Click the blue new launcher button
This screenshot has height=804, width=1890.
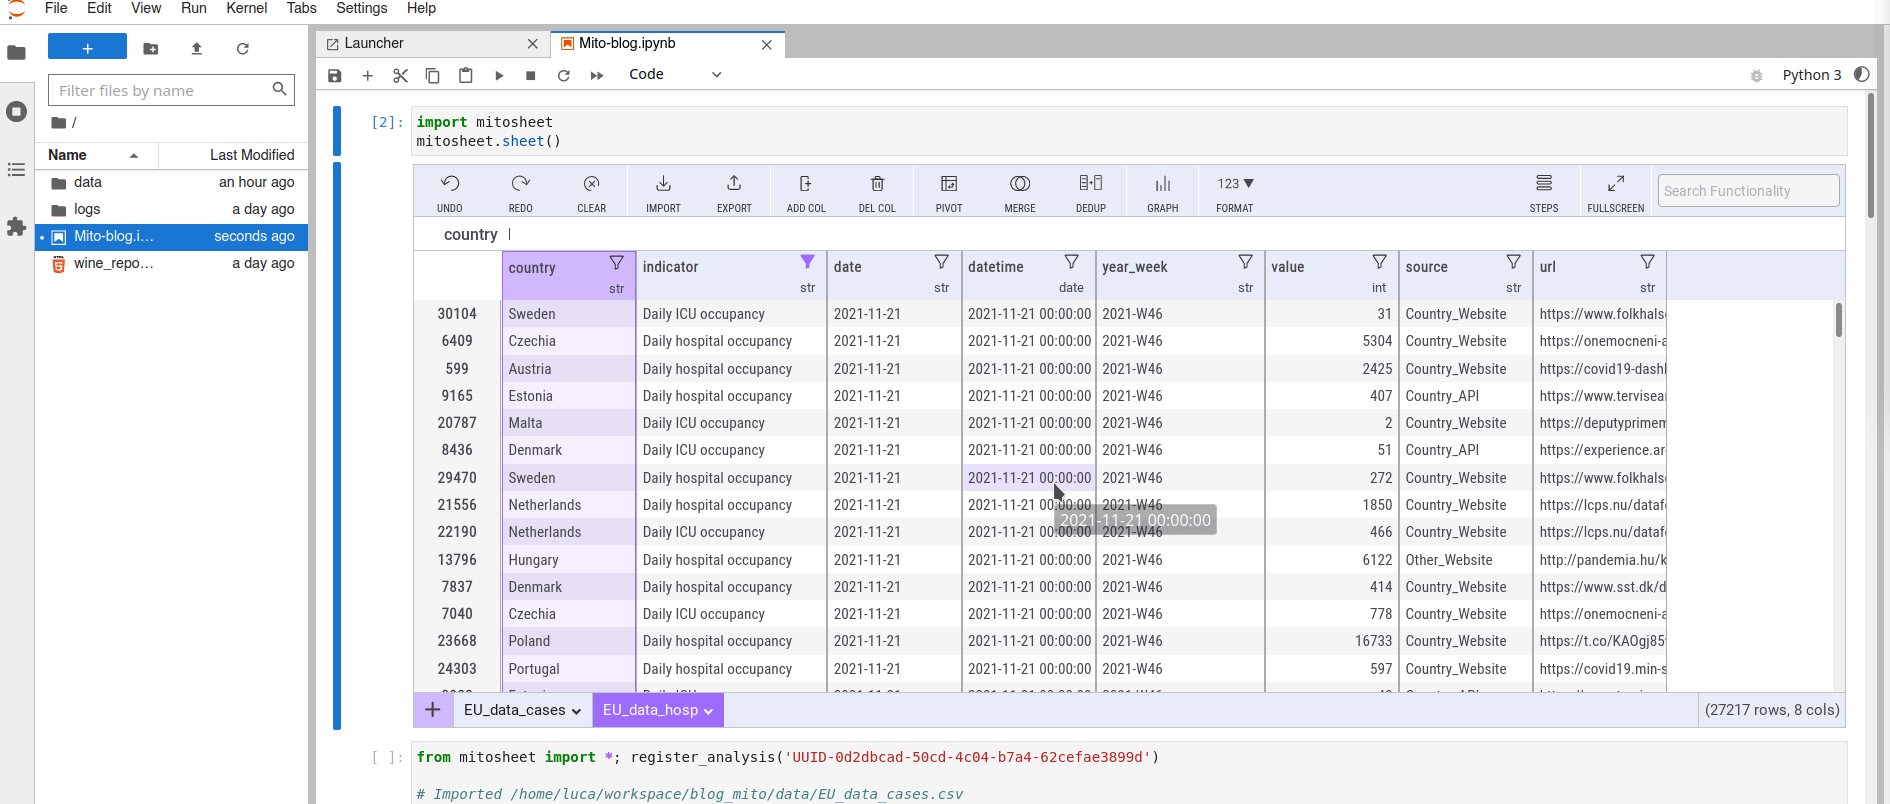point(87,48)
